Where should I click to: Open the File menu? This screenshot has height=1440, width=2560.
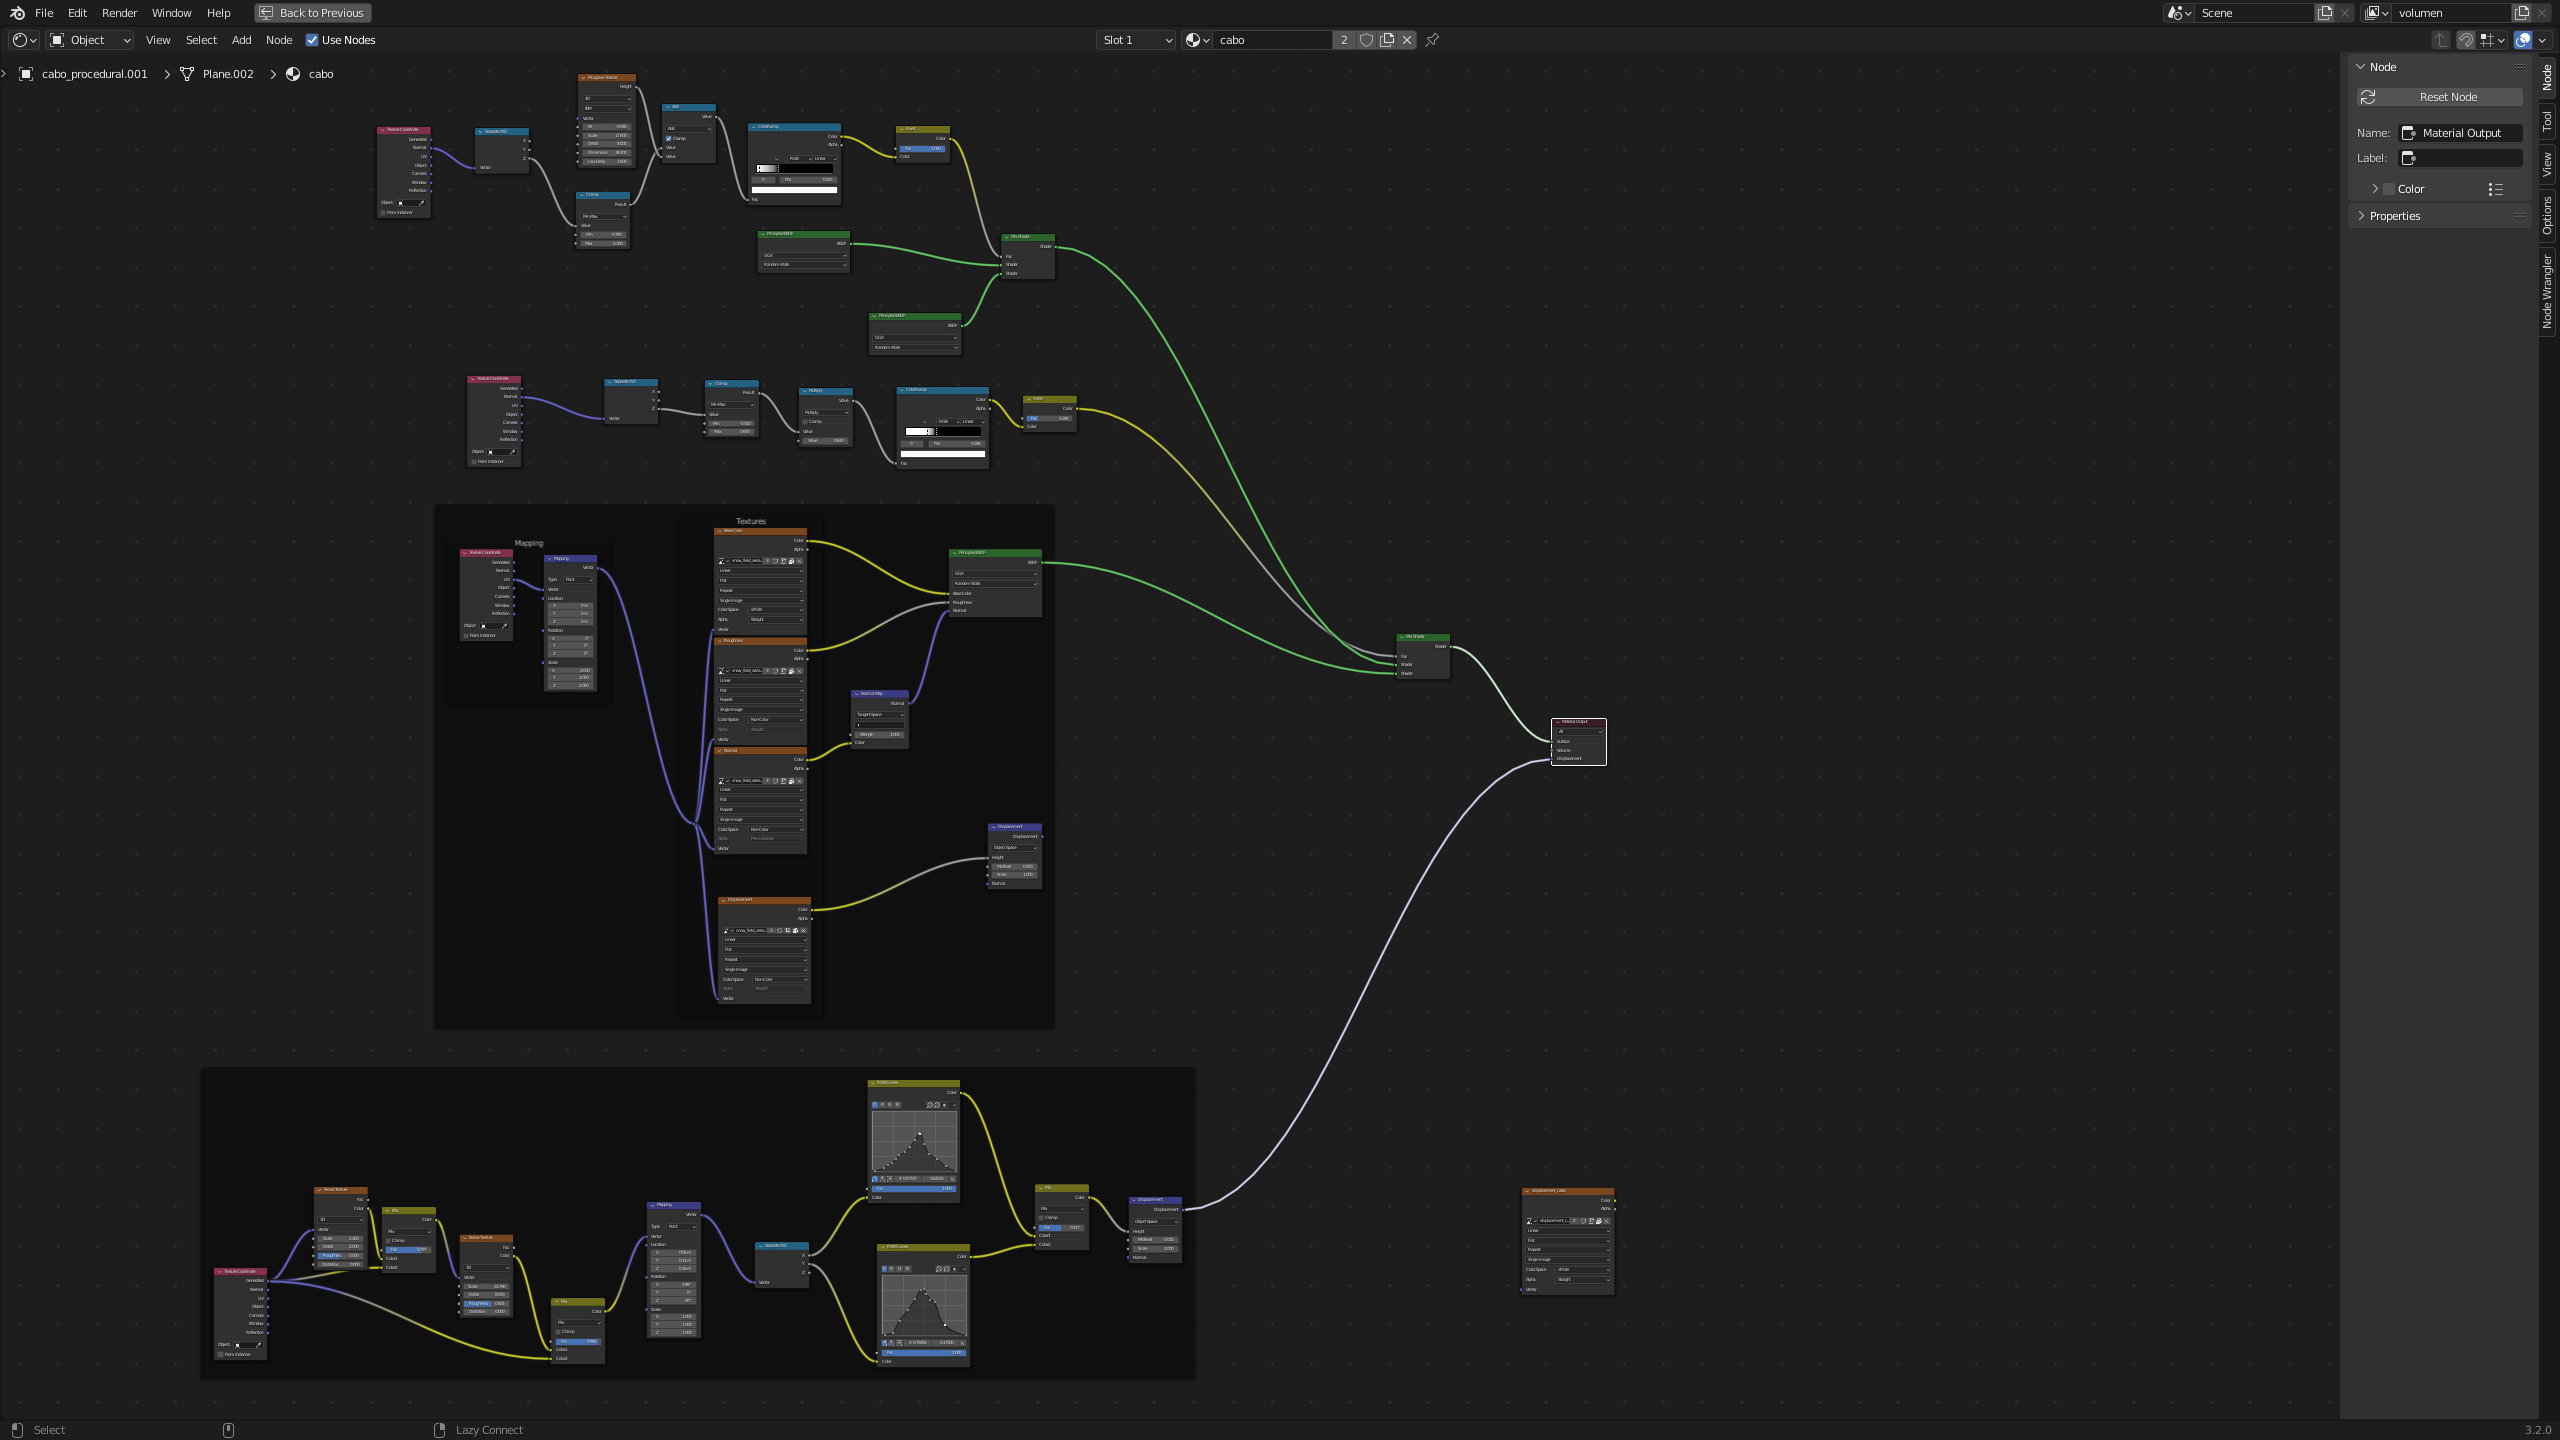pyautogui.click(x=44, y=13)
